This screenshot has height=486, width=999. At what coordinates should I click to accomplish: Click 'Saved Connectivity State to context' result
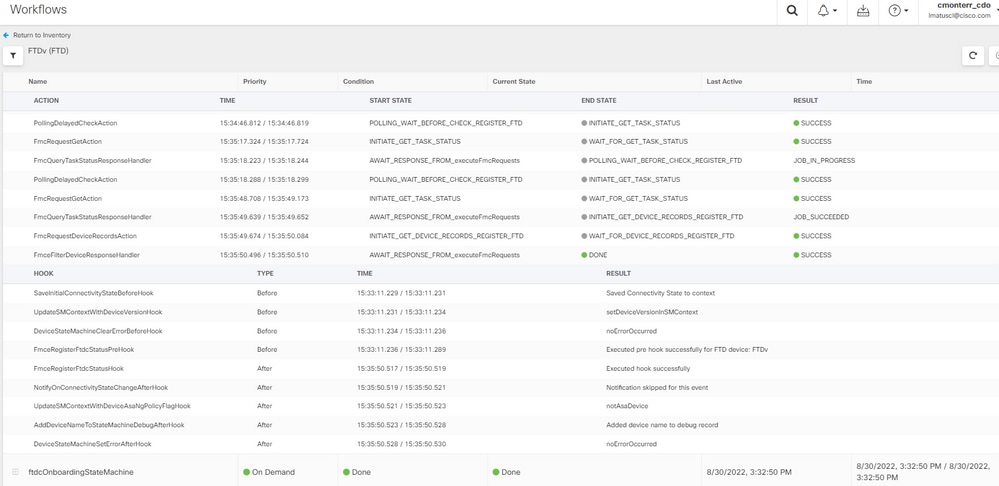pos(660,293)
